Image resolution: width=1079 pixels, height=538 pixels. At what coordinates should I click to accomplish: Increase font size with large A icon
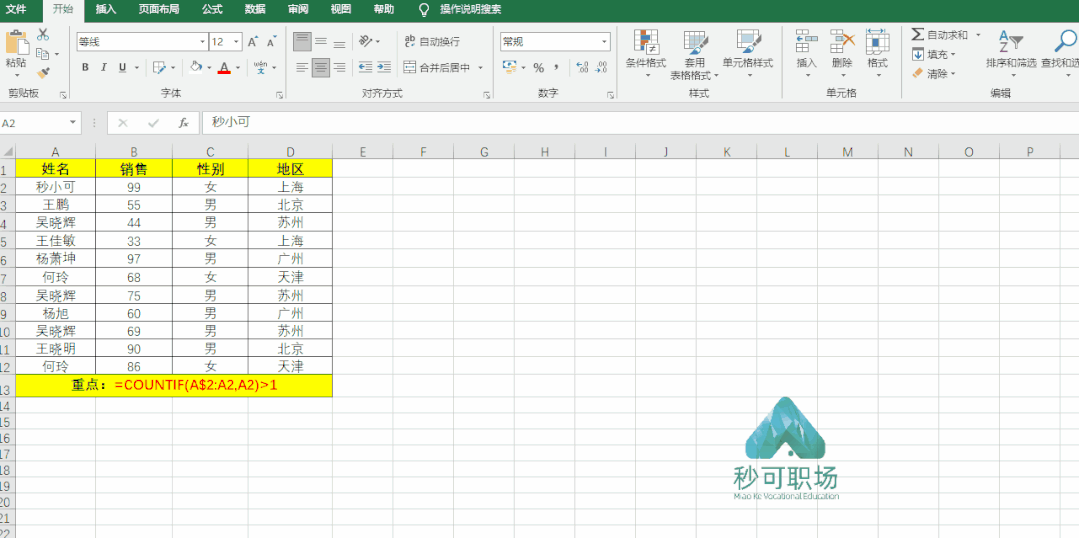pos(253,42)
